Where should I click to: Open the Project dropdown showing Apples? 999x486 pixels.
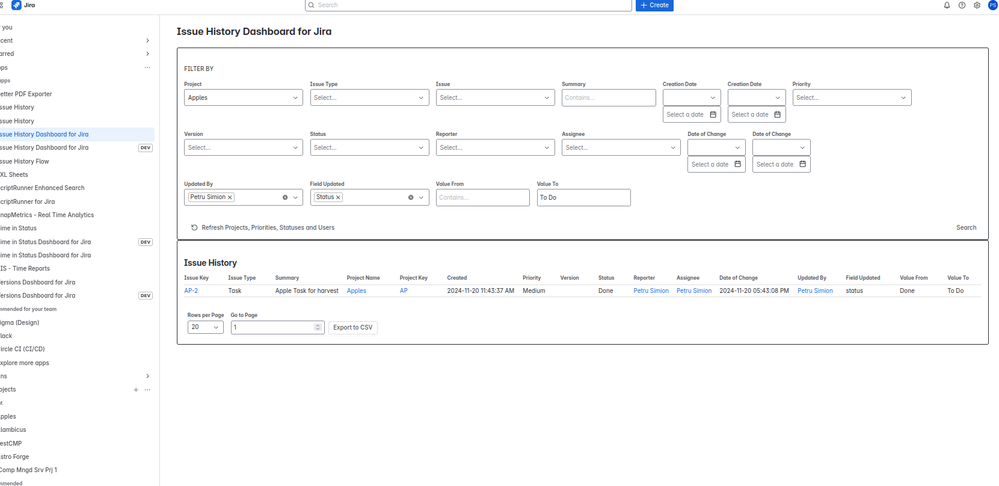tap(243, 97)
